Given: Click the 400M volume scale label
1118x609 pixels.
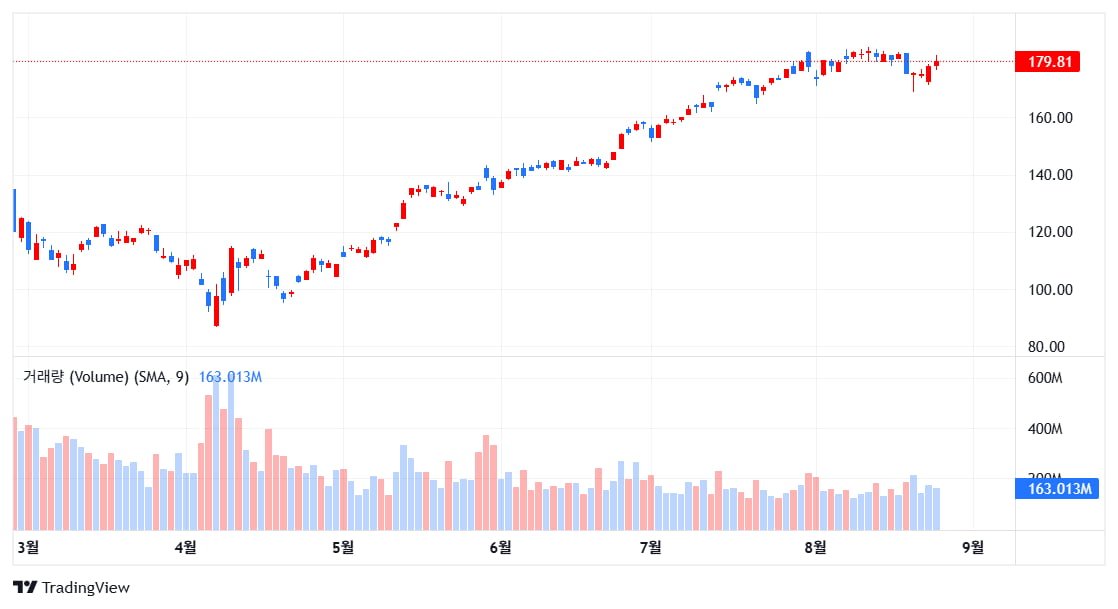Looking at the screenshot, I should (1044, 429).
